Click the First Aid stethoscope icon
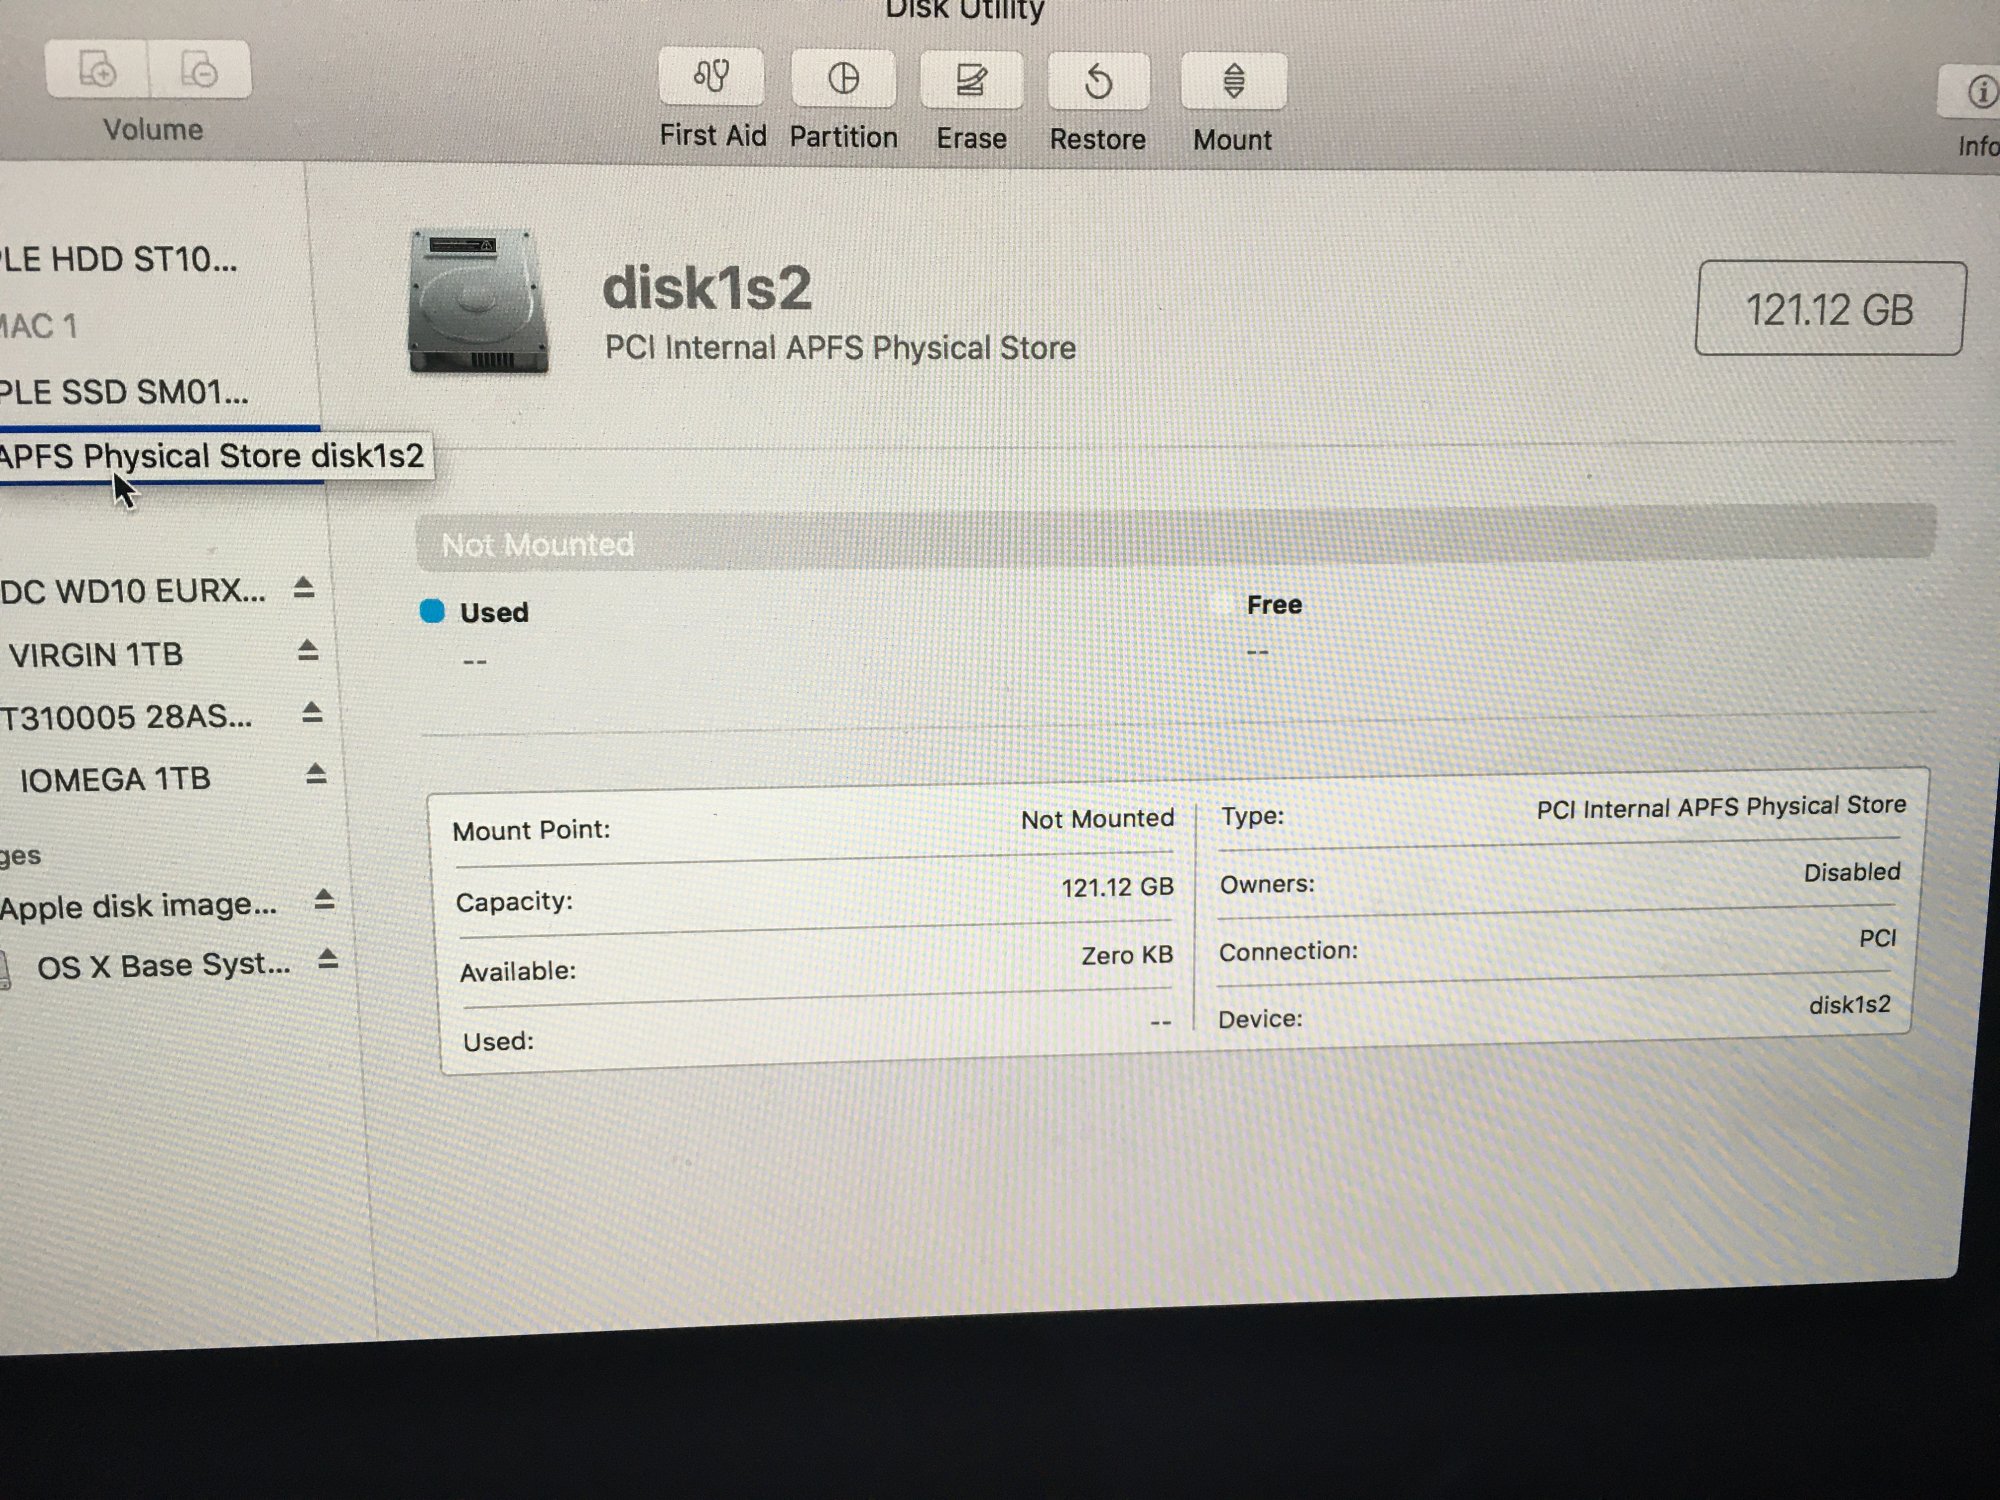The height and width of the screenshot is (1500, 2000). [711, 77]
